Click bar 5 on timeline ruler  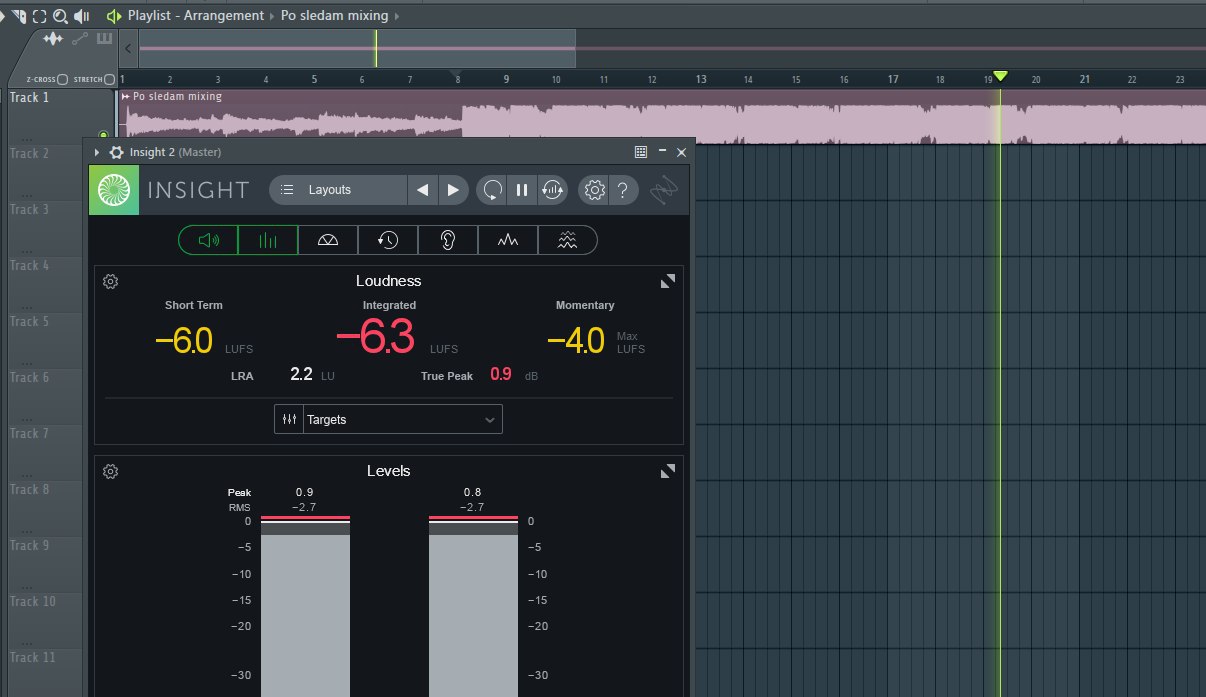(x=314, y=79)
